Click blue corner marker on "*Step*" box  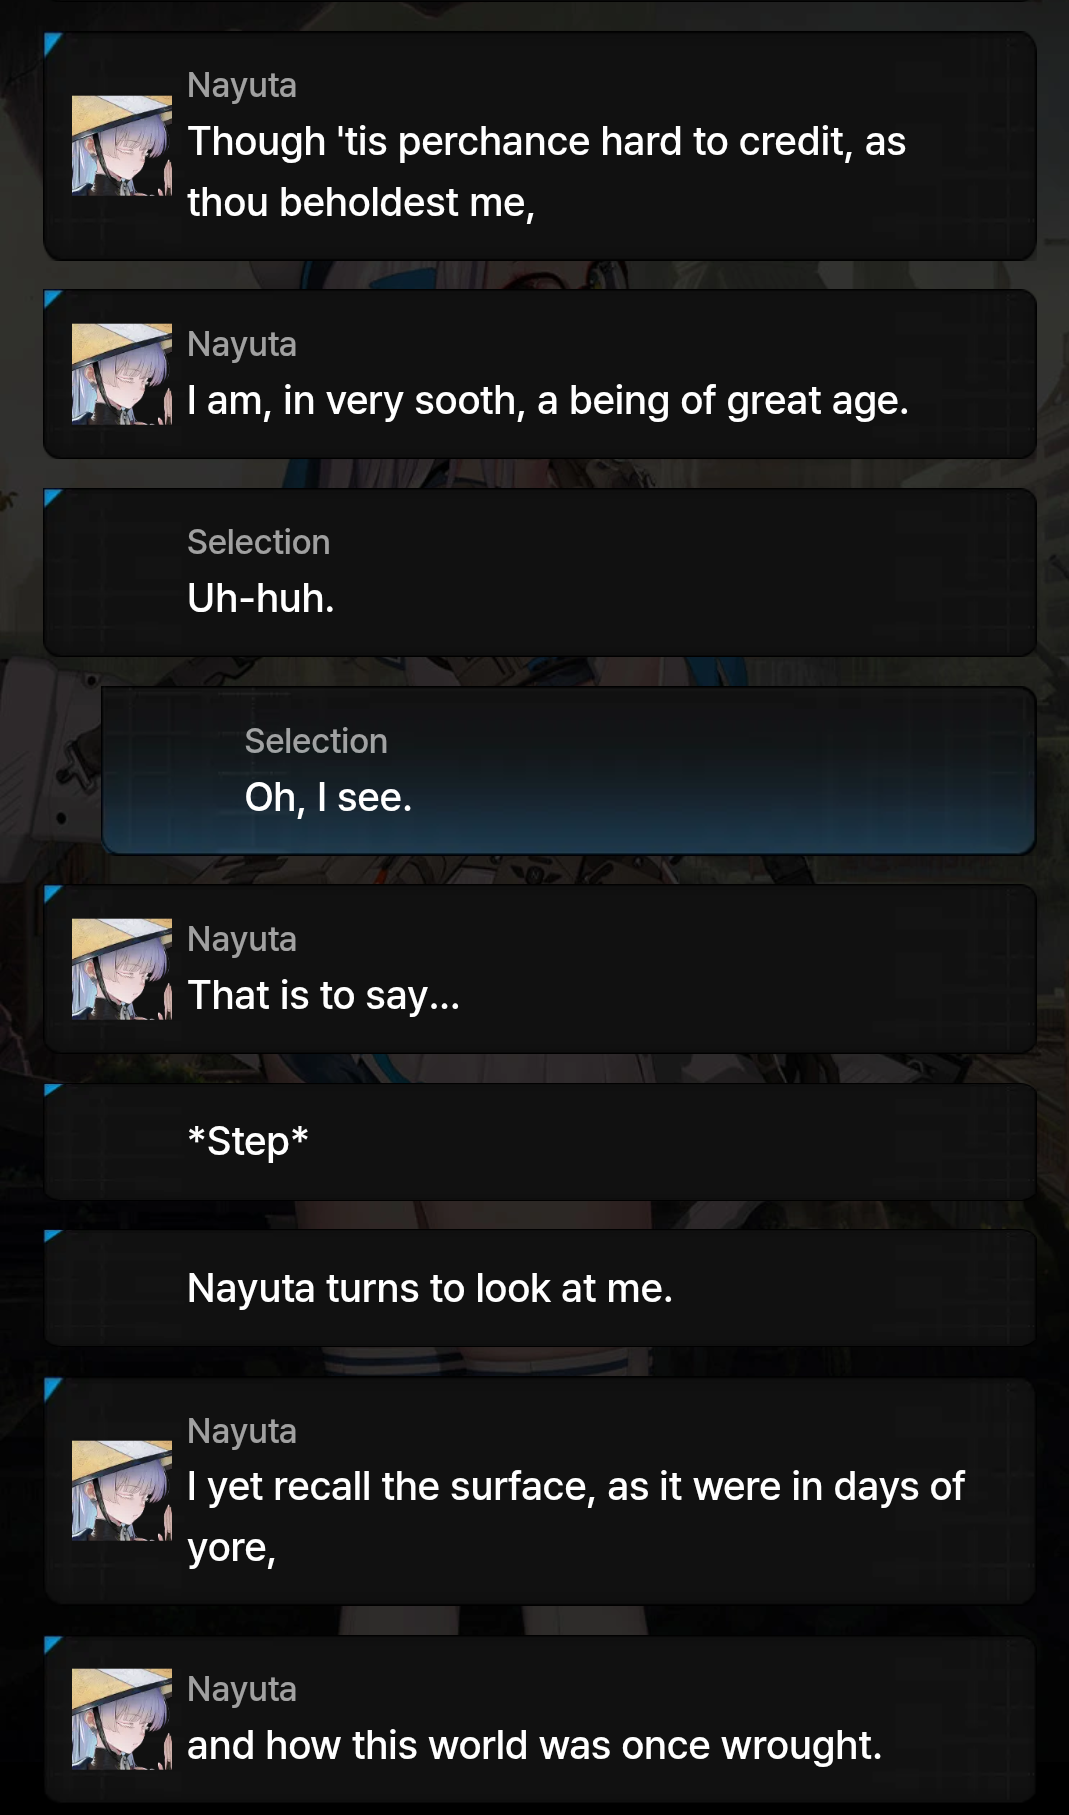click(x=52, y=1090)
